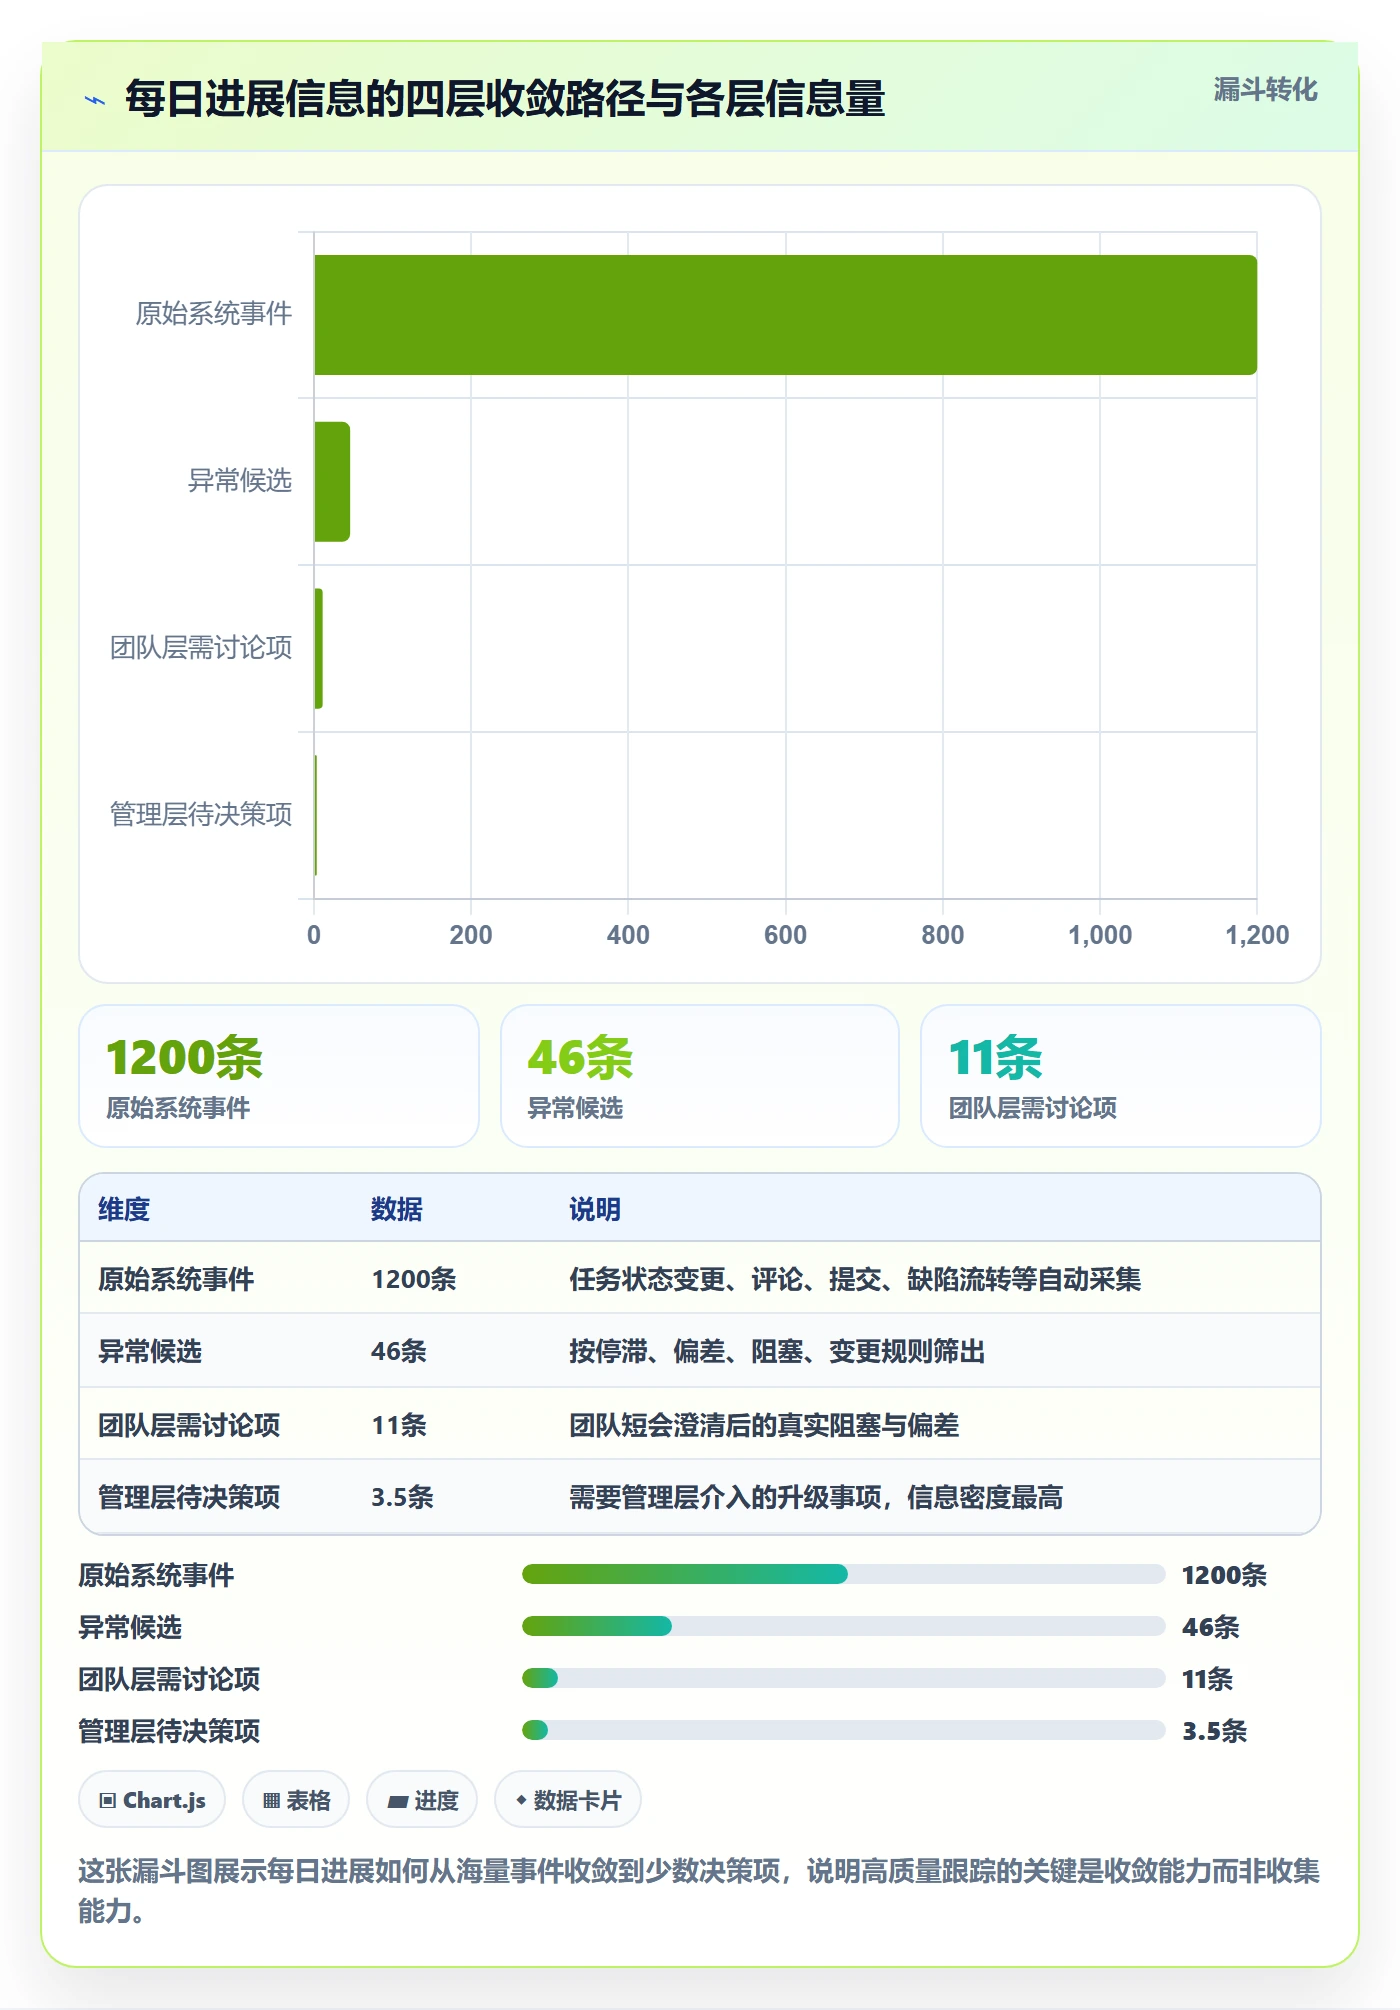Screen dimensions: 1400x2010
Task: Click the 管理层待决策项 label on the chart axis
Action: (x=201, y=815)
